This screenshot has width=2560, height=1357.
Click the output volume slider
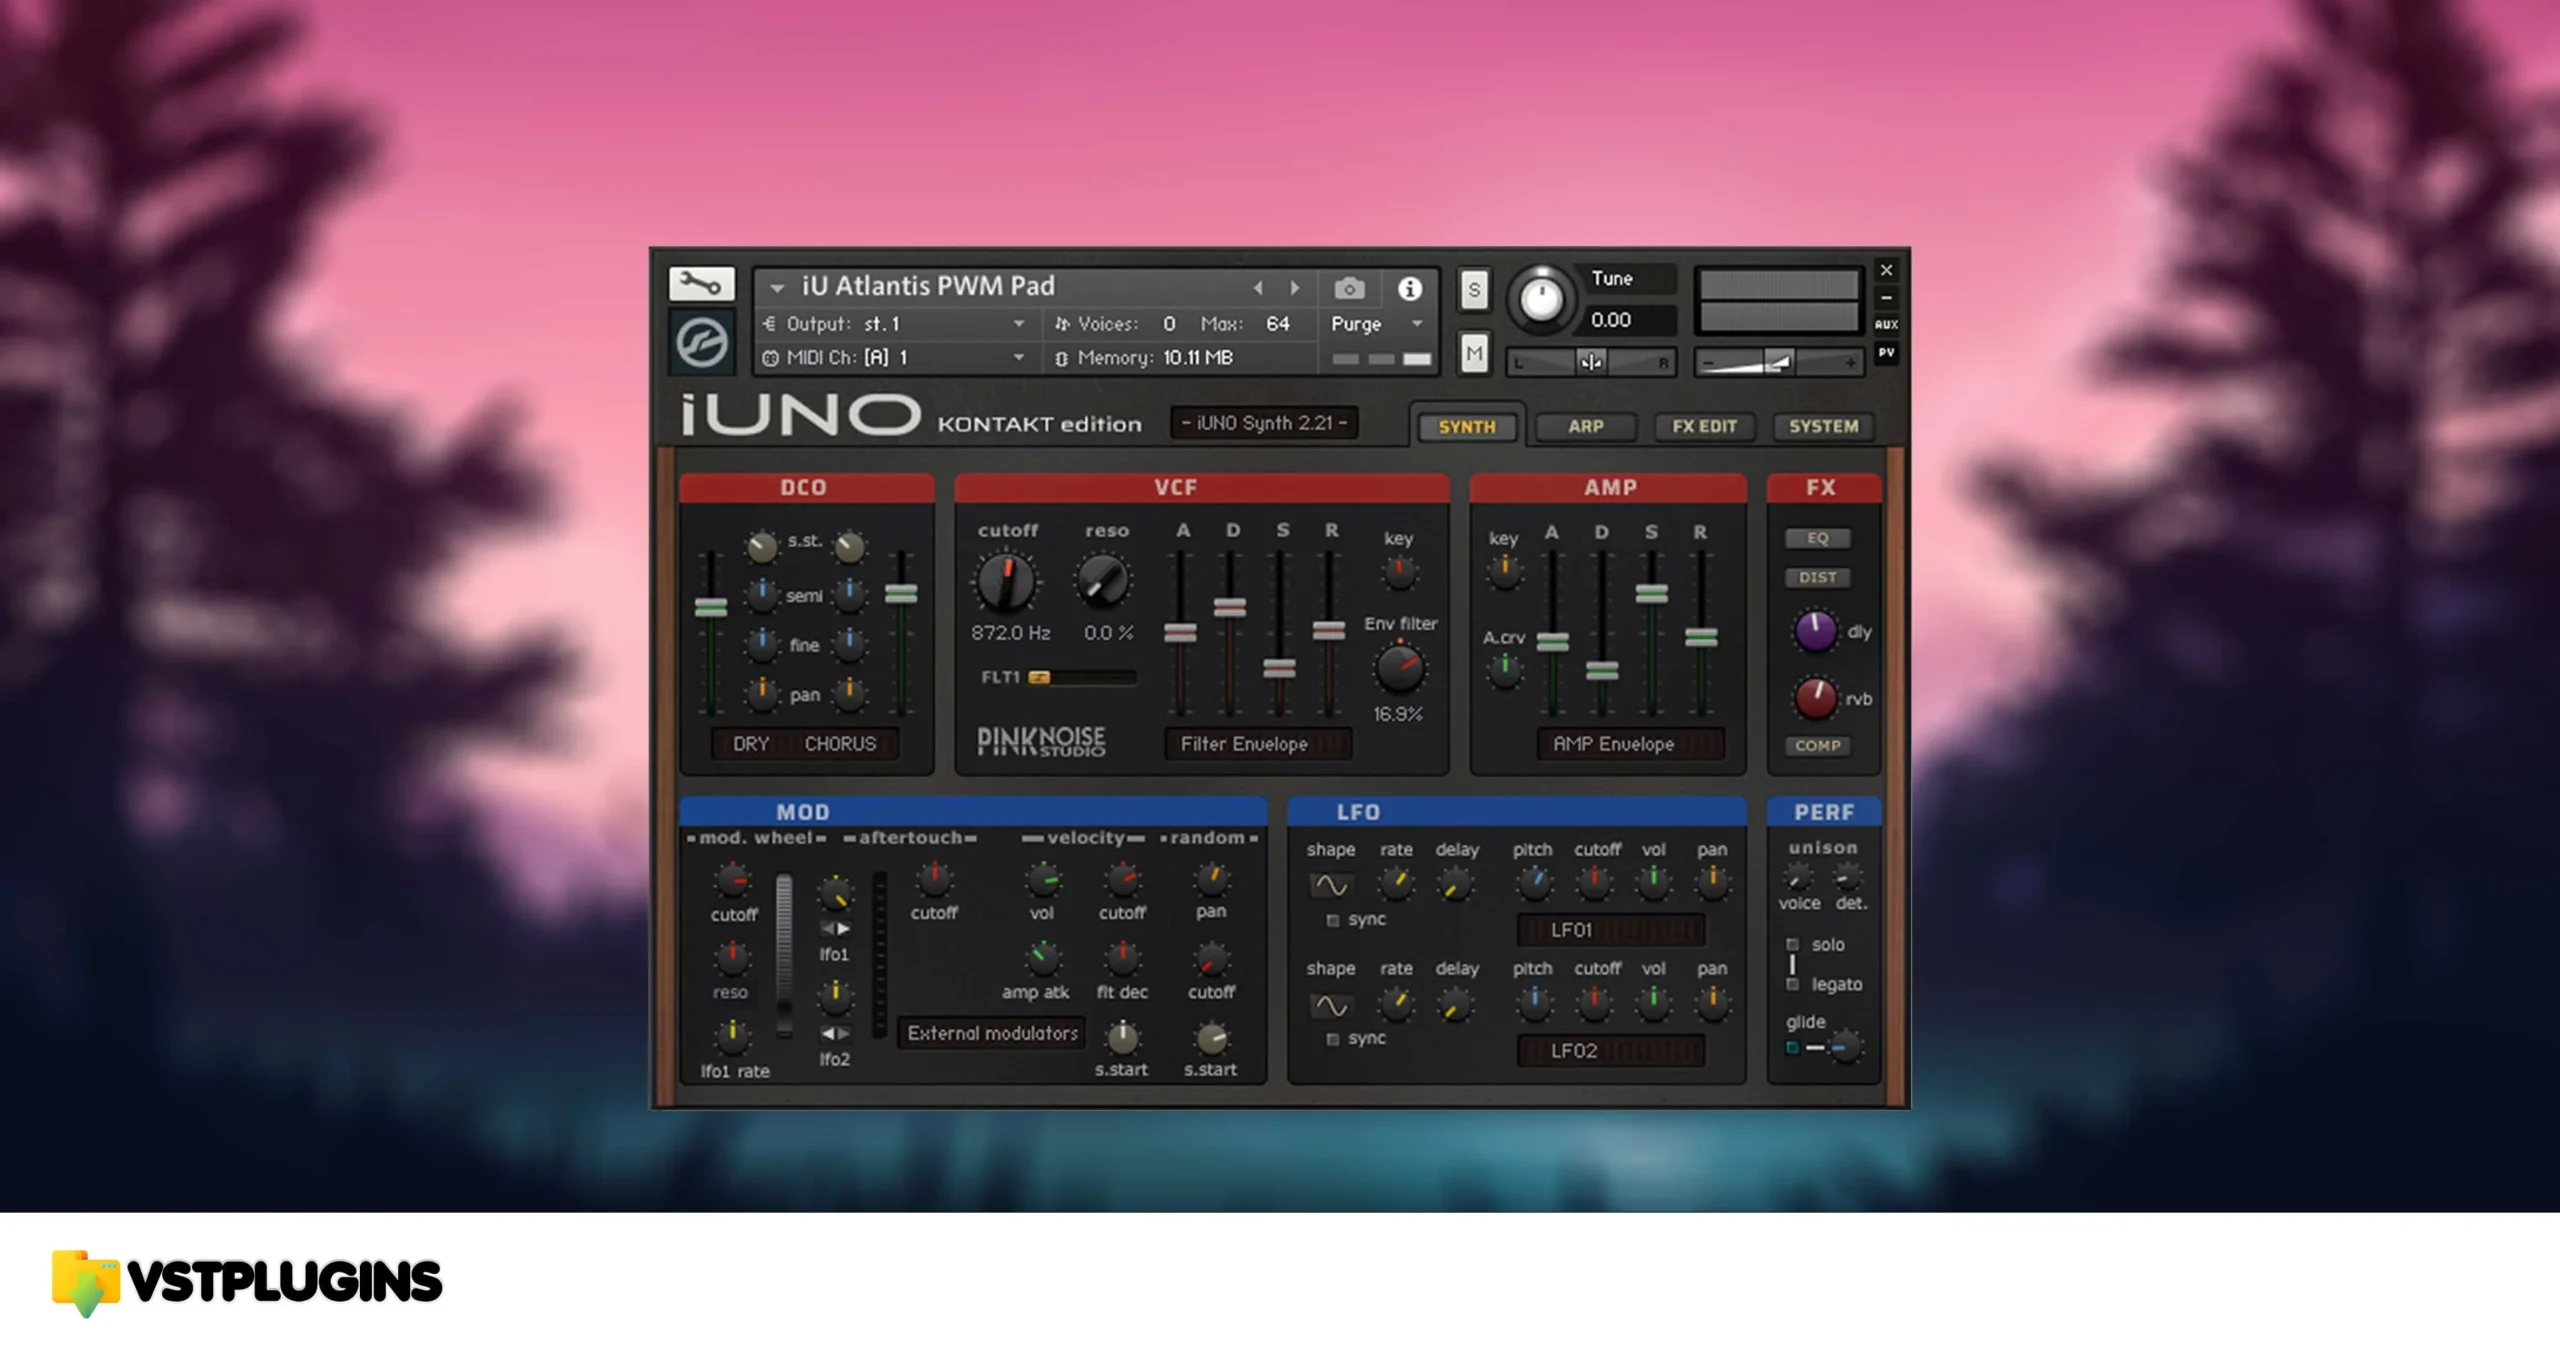click(1778, 363)
